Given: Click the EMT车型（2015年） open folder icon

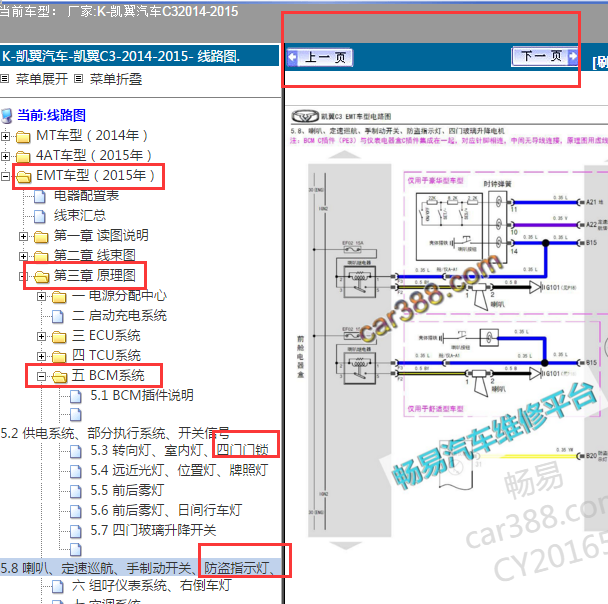Looking at the screenshot, I should [x=24, y=177].
